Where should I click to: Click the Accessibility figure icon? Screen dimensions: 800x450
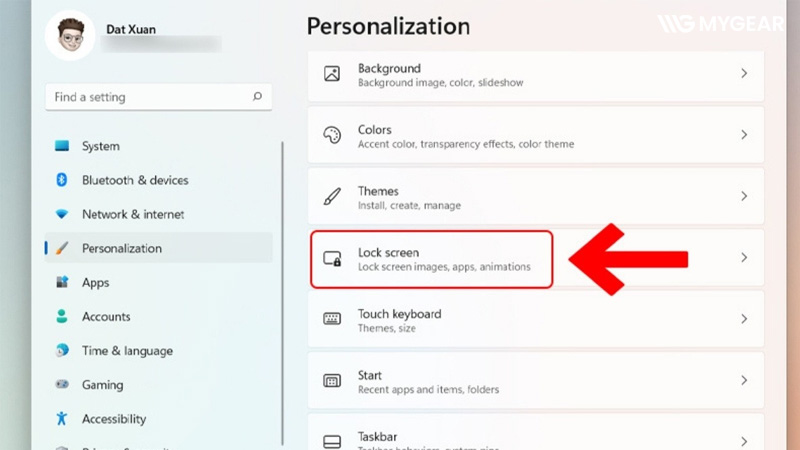[62, 419]
